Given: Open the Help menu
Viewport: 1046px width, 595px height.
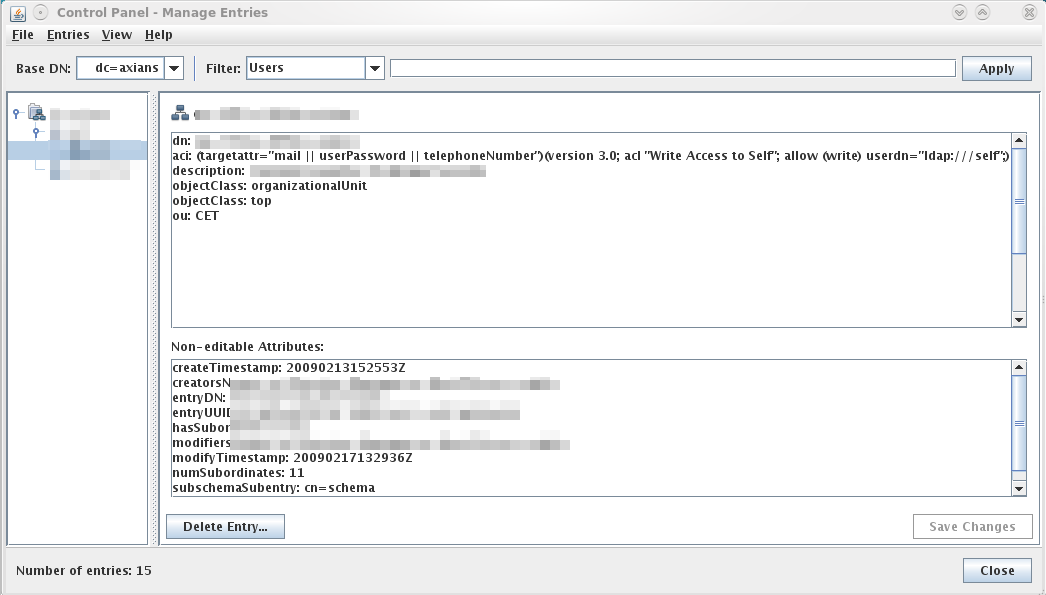Looking at the screenshot, I should 158,35.
